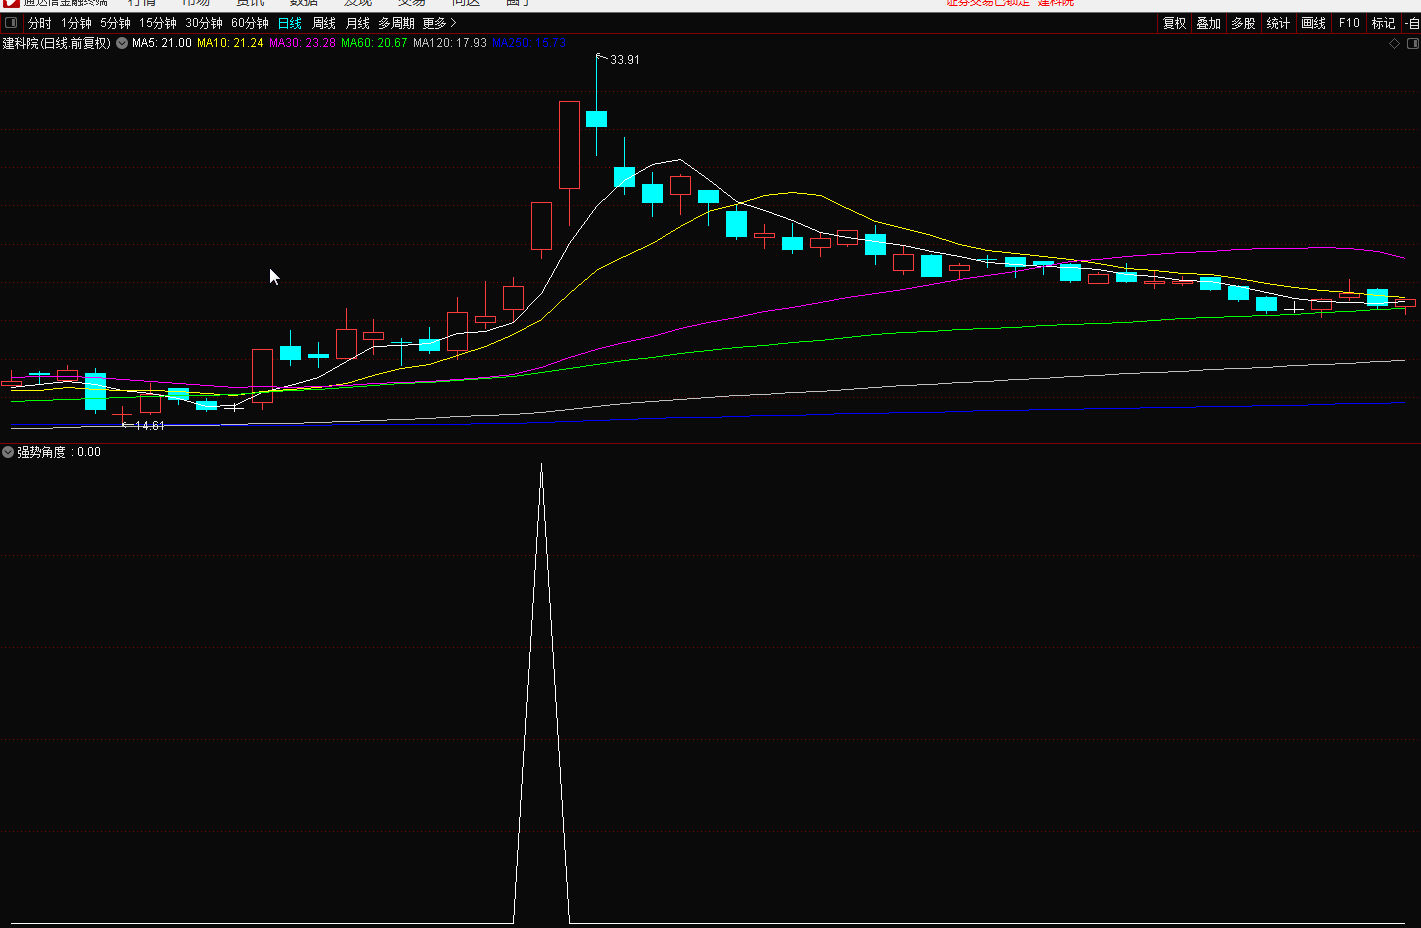This screenshot has height=928, width=1421.
Task: Expand the 强势角度 indicator dropdown arrow
Action: point(8,452)
